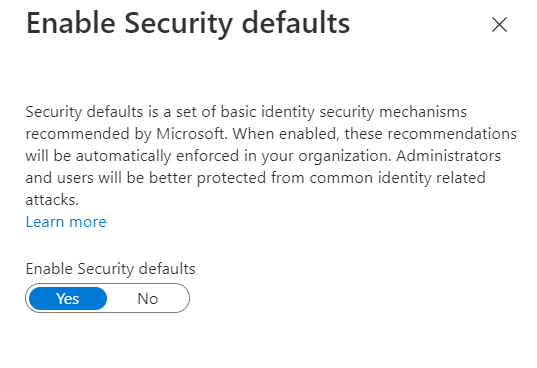Keep security defaults enabled with Yes
Screen dimensions: 537x368
tap(68, 299)
